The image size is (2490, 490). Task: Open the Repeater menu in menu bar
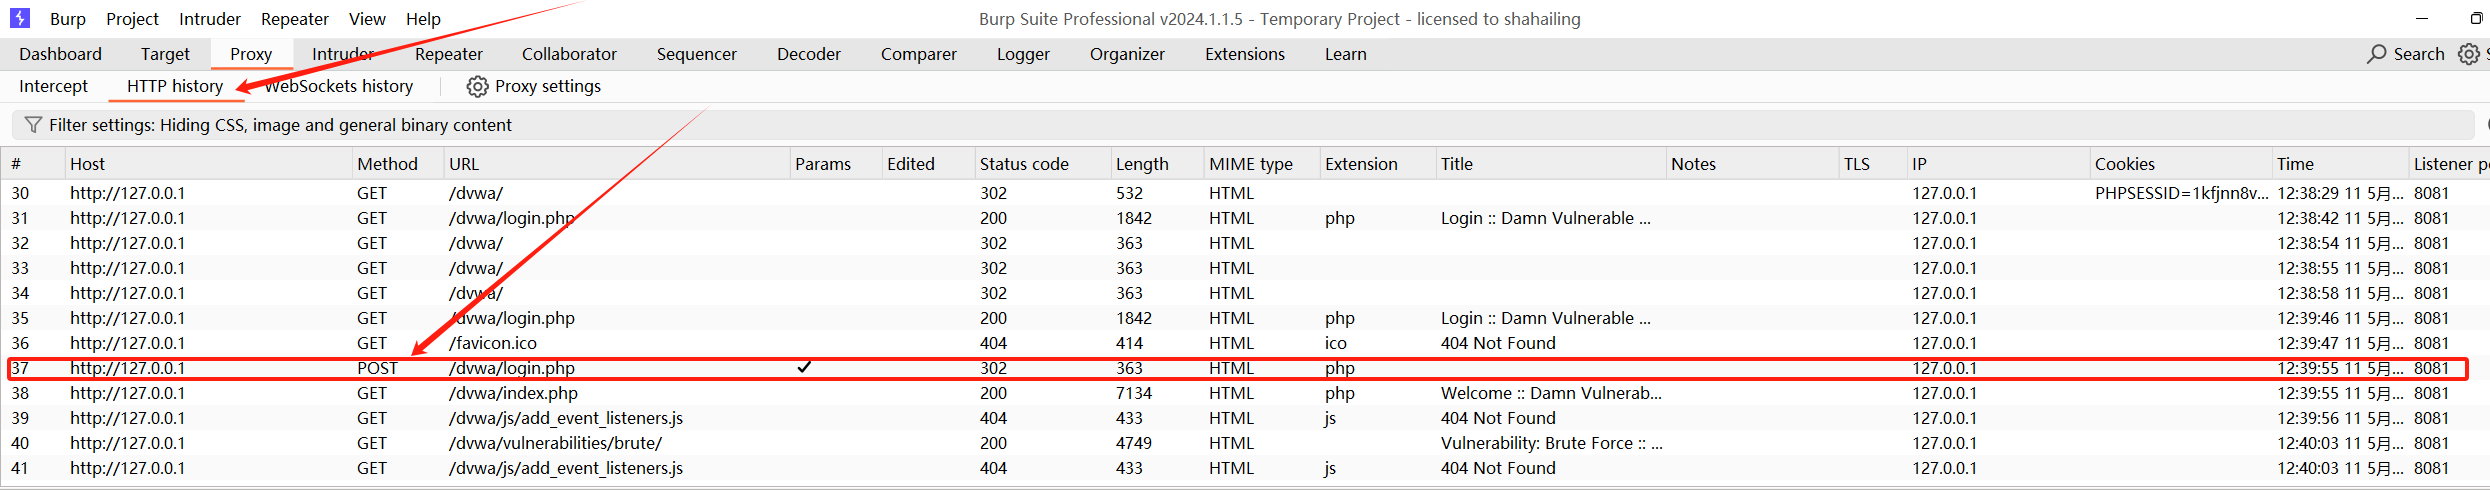295,19
